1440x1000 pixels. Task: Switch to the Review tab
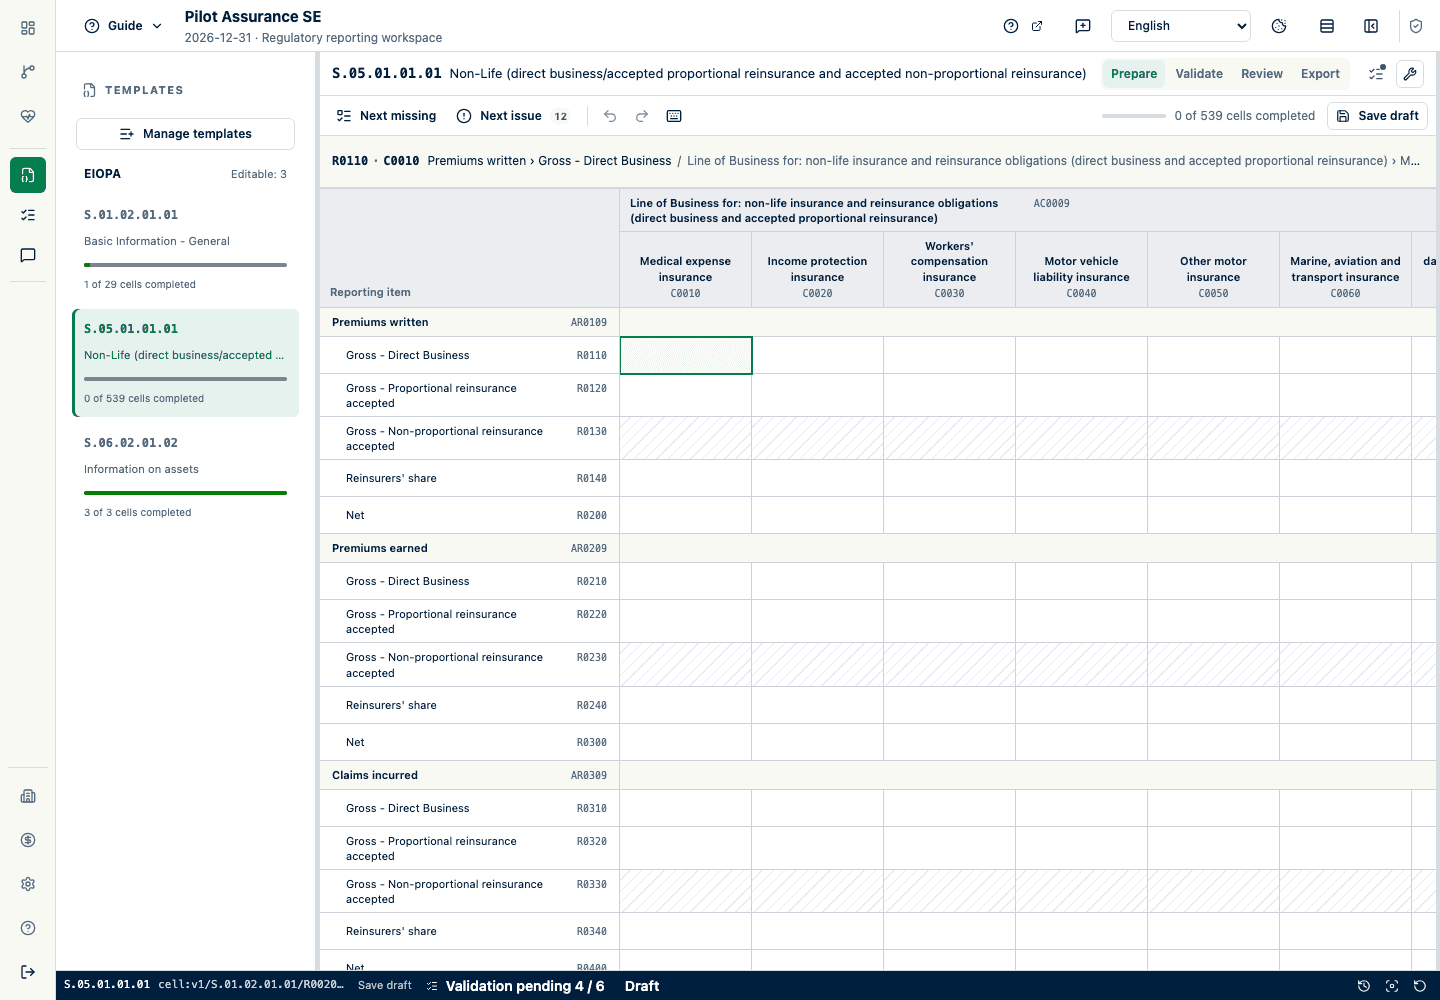click(x=1262, y=74)
